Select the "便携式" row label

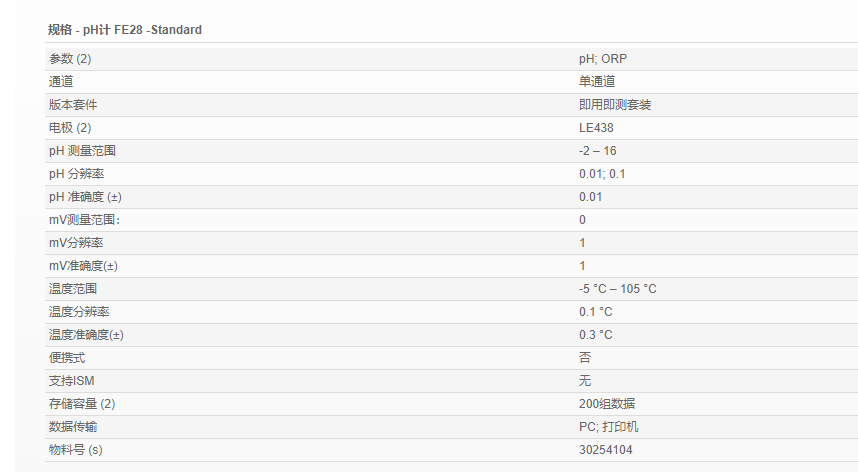tap(67, 358)
